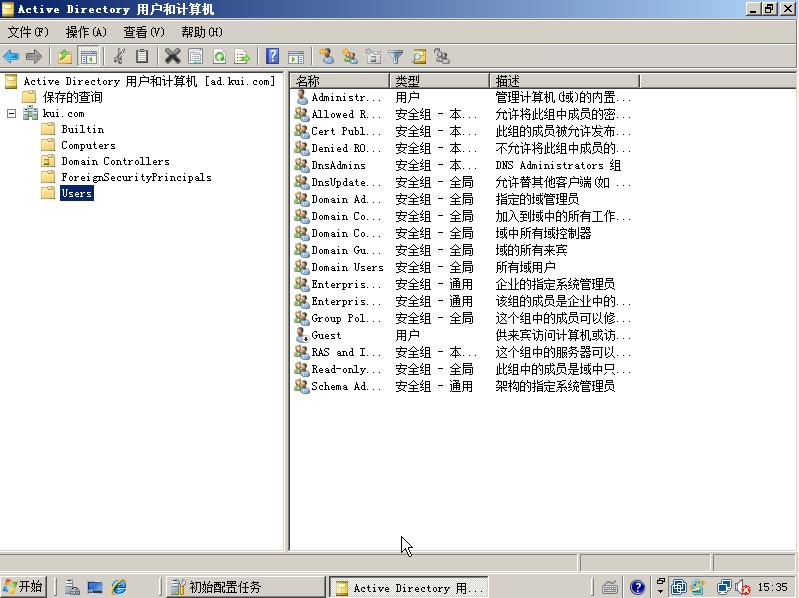Click the Export list toolbar icon
The image size is (799, 598).
pyautogui.click(x=241, y=57)
